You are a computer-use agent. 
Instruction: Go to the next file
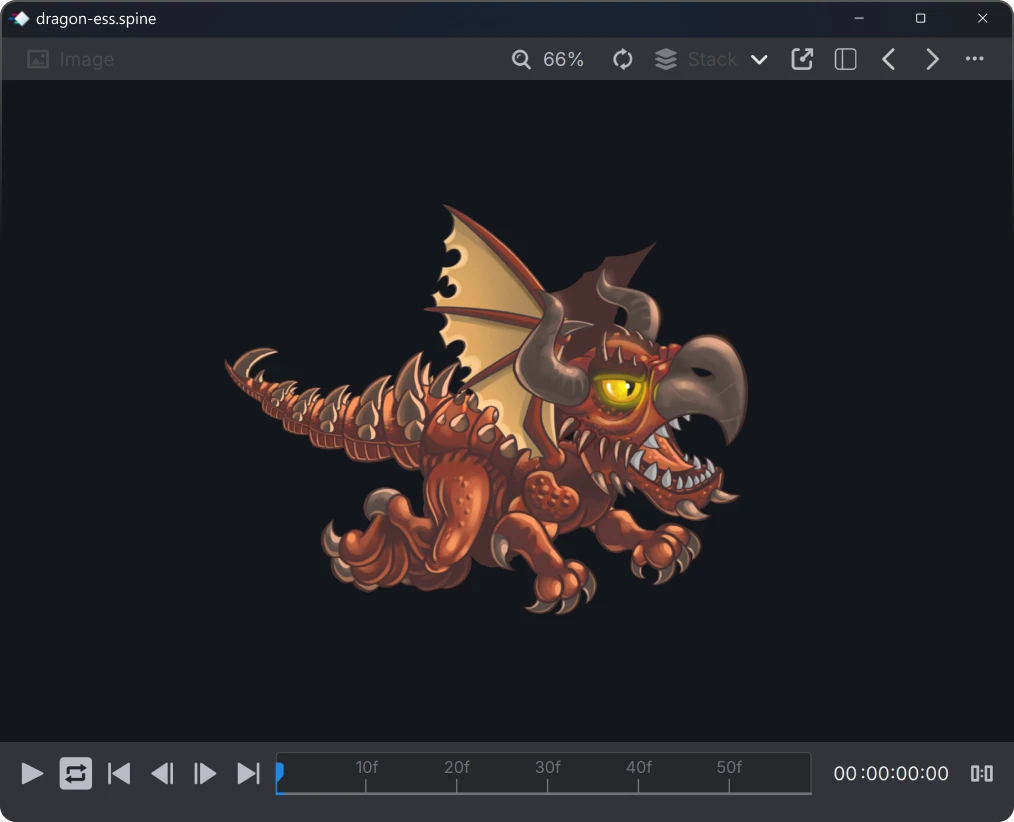[x=932, y=60]
